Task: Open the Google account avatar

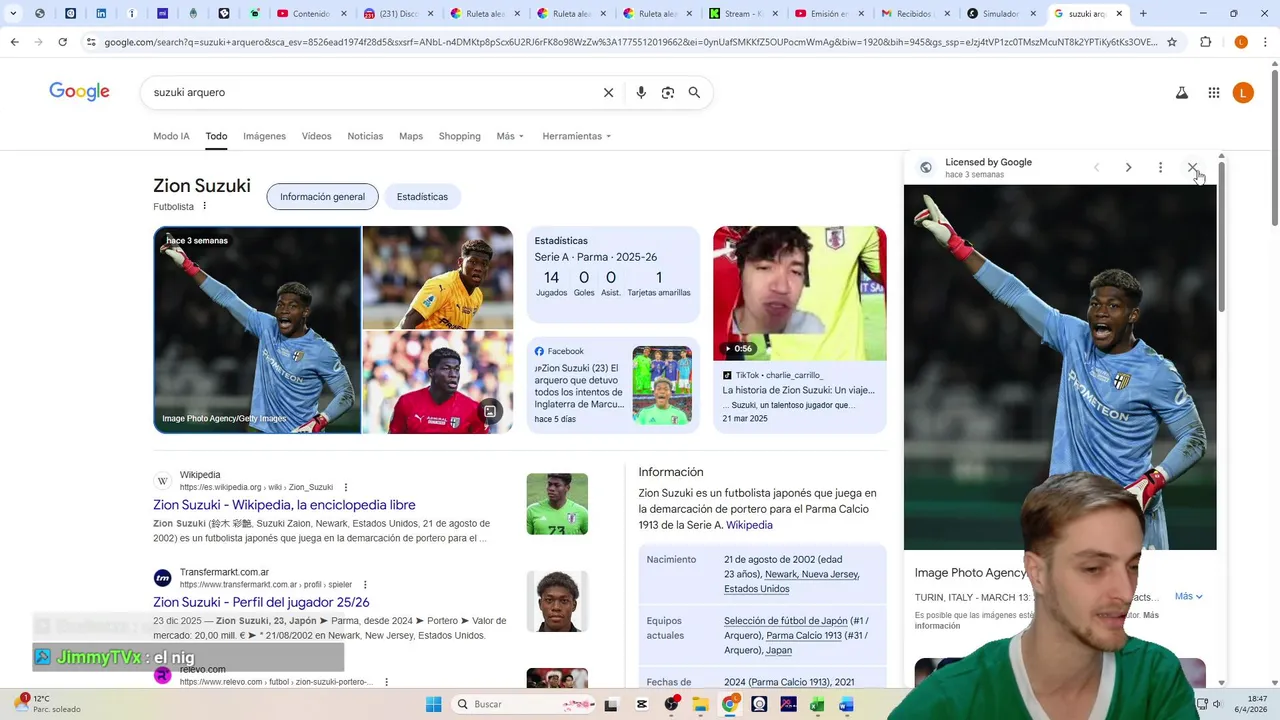Action: click(1243, 93)
